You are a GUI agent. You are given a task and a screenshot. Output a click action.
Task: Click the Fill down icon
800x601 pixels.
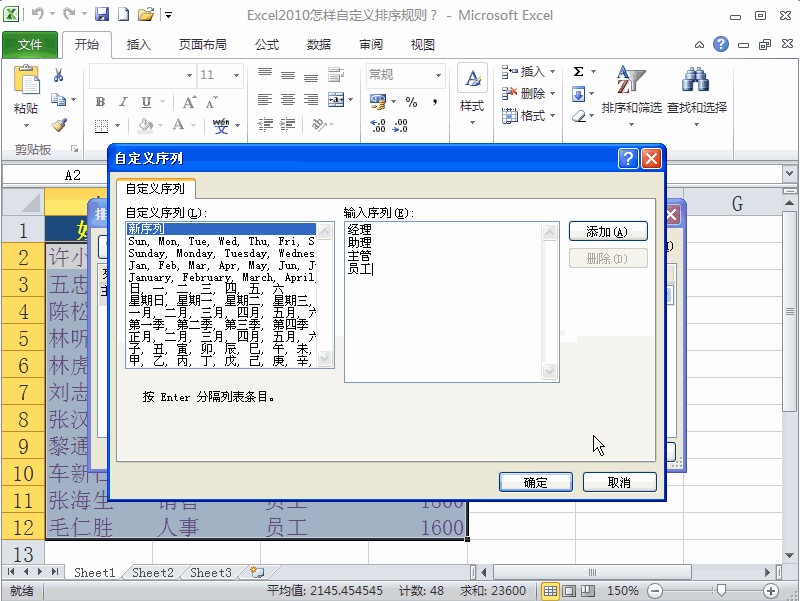click(579, 94)
